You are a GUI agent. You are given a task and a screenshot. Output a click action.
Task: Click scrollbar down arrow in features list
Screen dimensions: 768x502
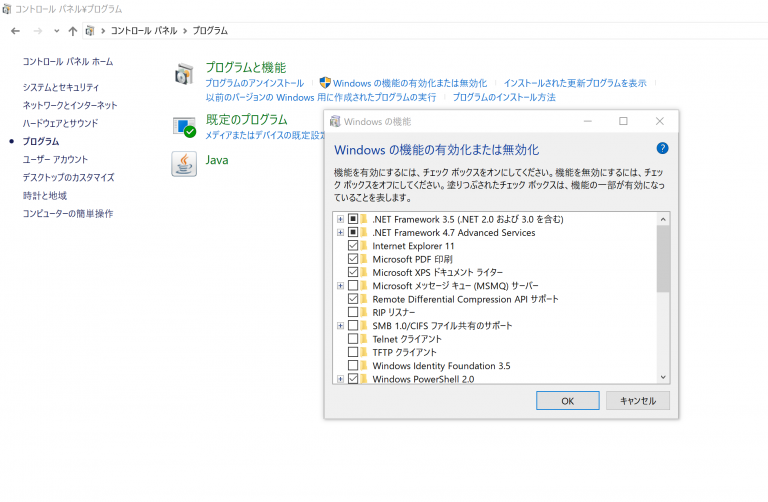(663, 377)
